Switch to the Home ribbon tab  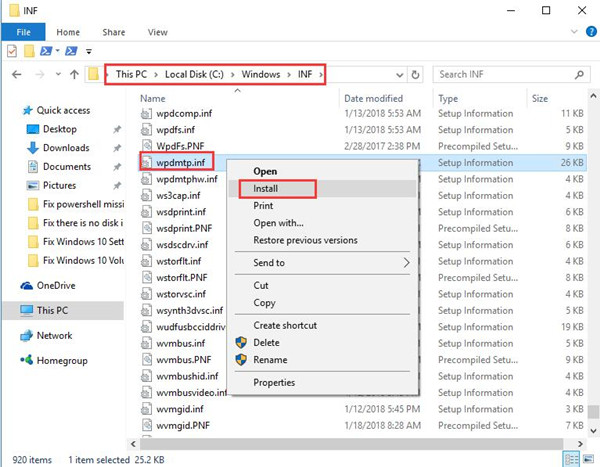[x=68, y=32]
